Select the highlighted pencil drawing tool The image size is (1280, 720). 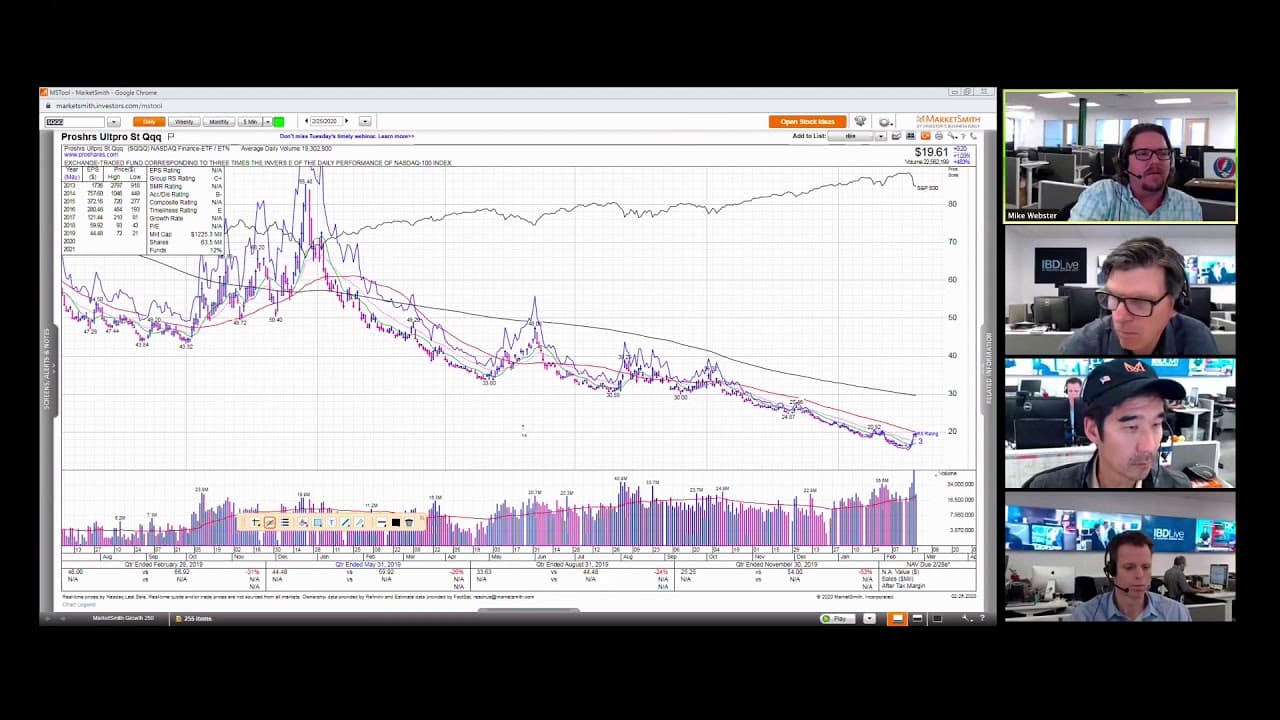270,523
